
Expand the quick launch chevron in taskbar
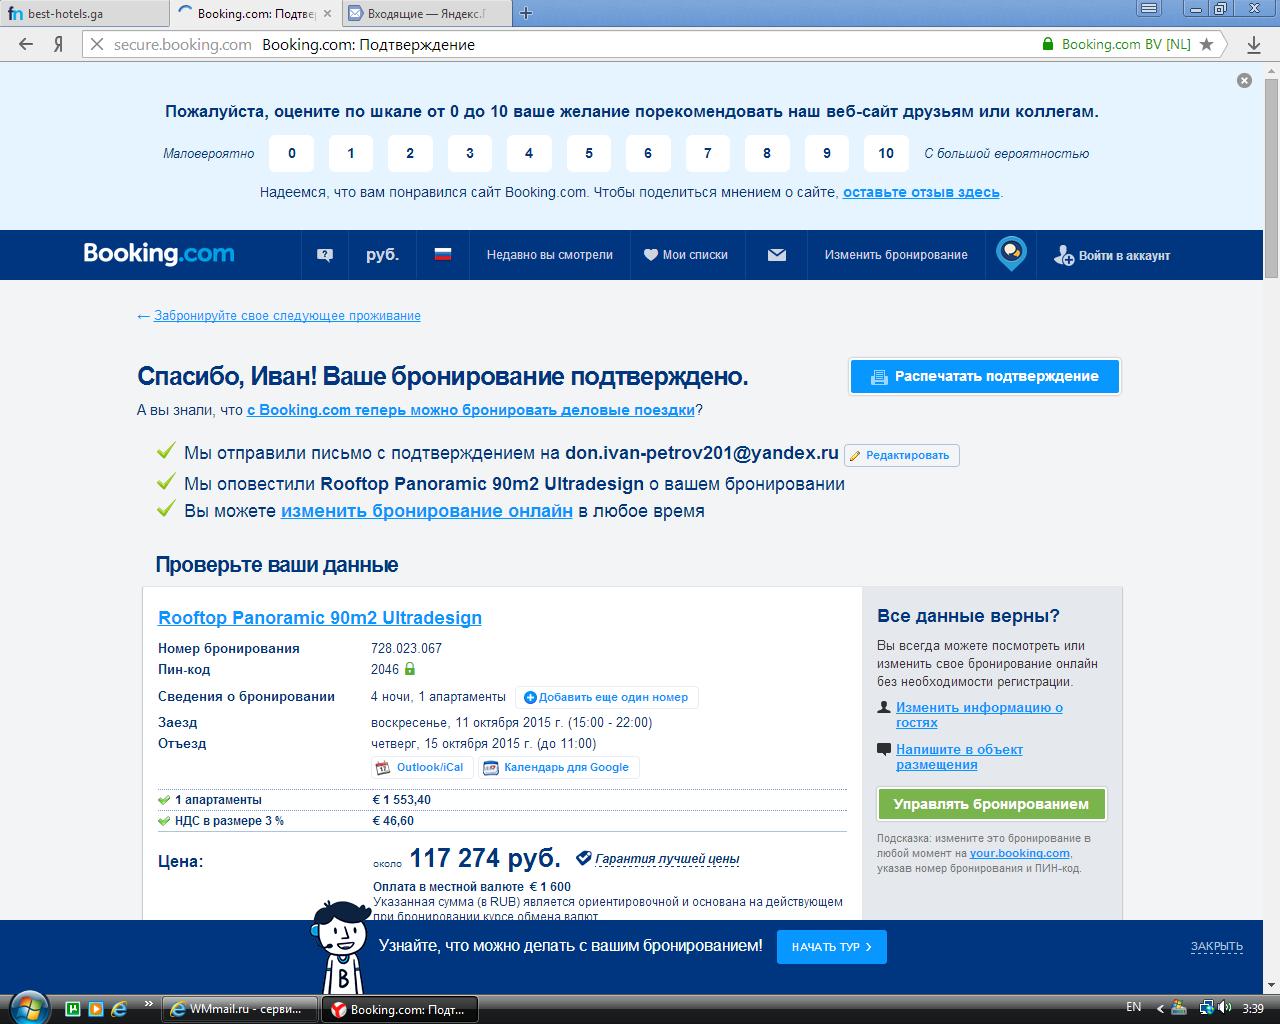click(149, 1003)
